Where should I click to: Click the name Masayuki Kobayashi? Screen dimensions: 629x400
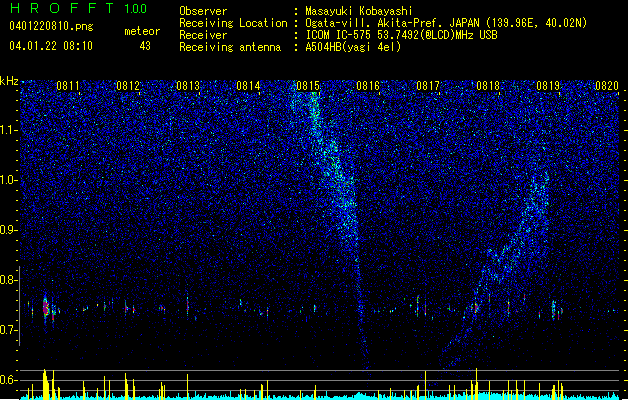[359, 11]
